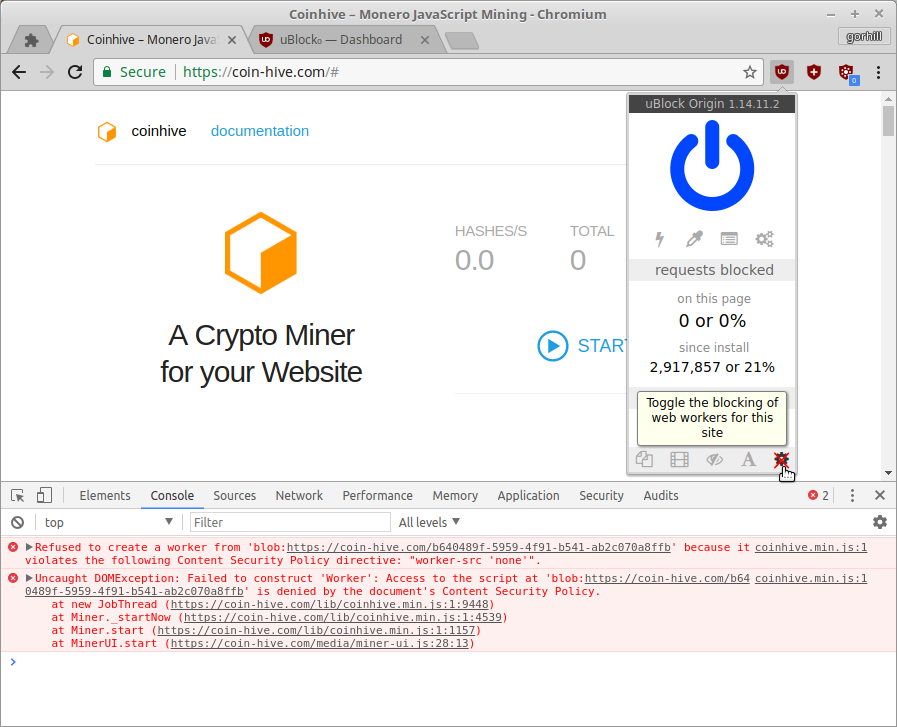Viewport: 897px width, 727px height.
Task: Start the miner play button
Action: point(553,346)
